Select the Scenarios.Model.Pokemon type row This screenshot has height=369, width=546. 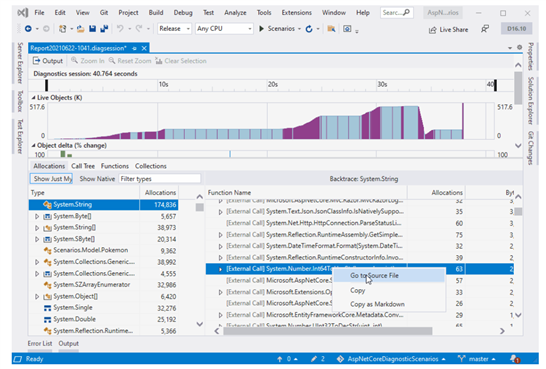coord(103,251)
